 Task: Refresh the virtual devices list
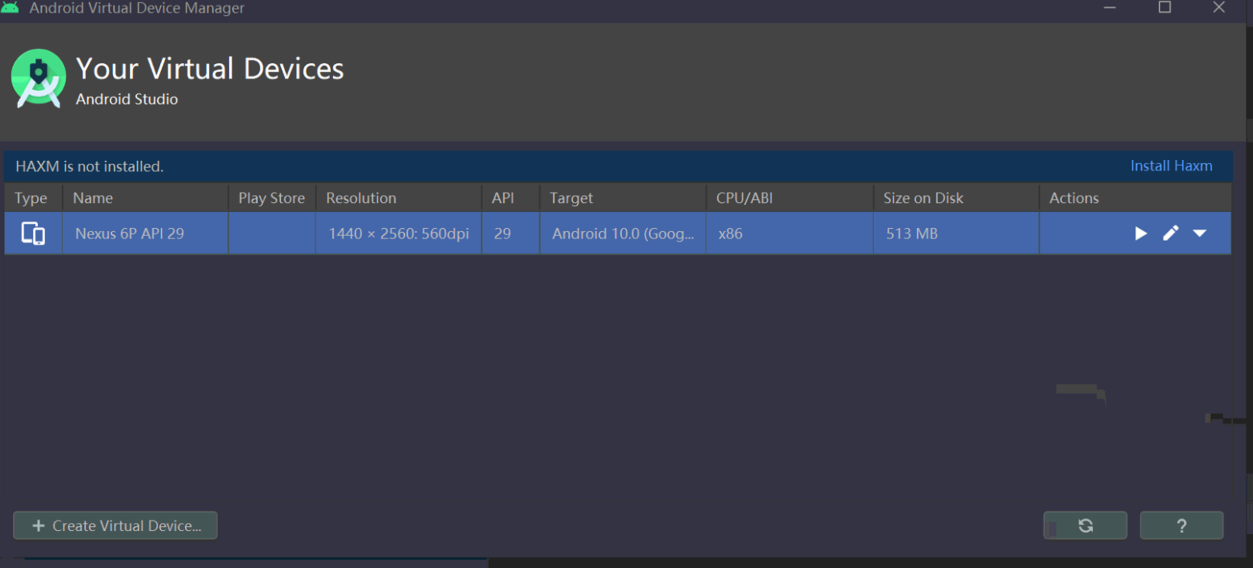coord(1085,525)
